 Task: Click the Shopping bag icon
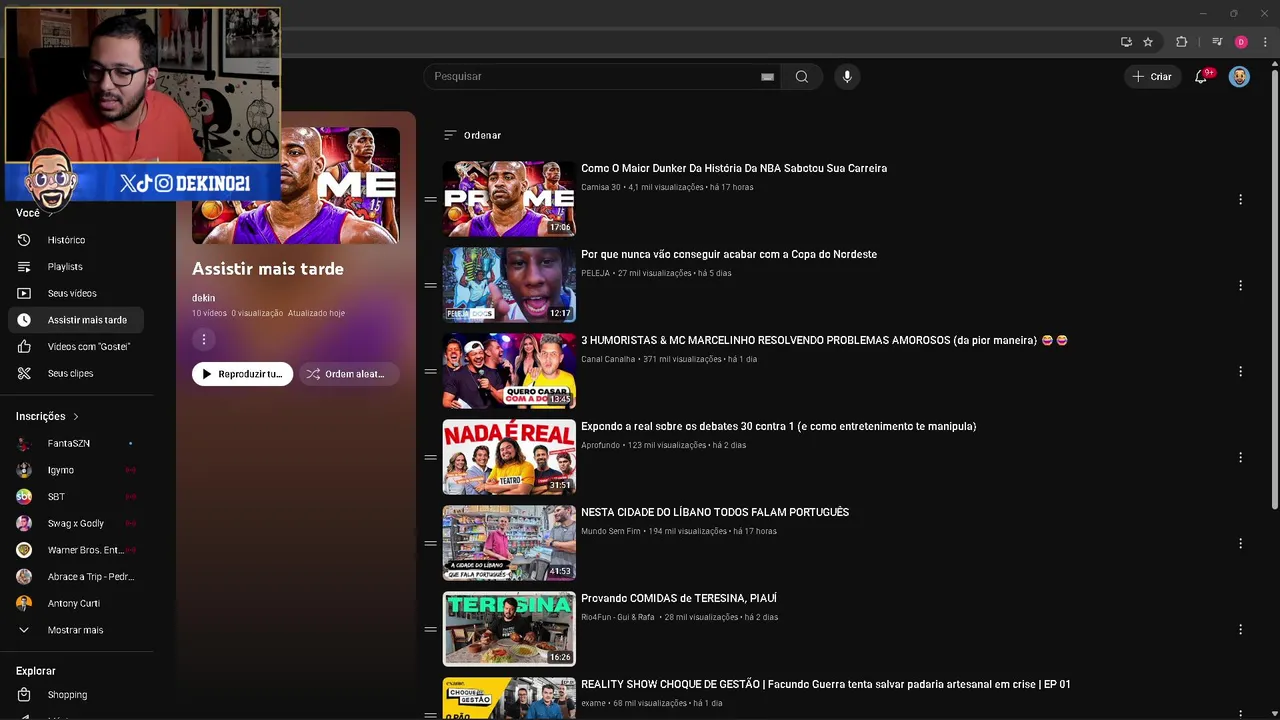(x=24, y=695)
